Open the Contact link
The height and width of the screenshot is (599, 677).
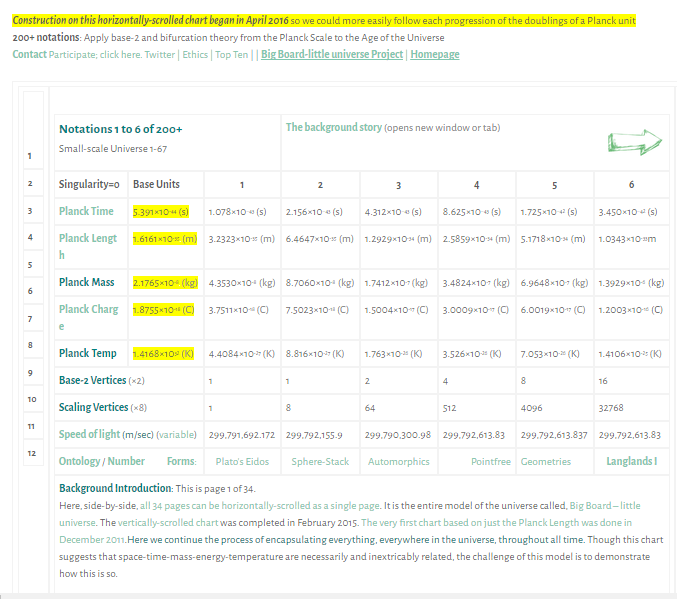point(29,54)
